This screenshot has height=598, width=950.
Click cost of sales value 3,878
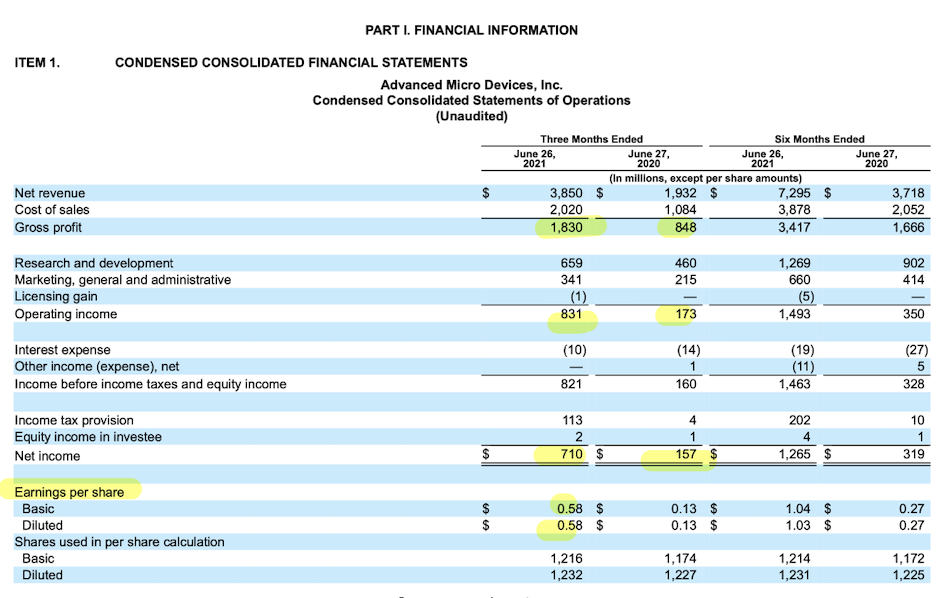click(x=794, y=210)
